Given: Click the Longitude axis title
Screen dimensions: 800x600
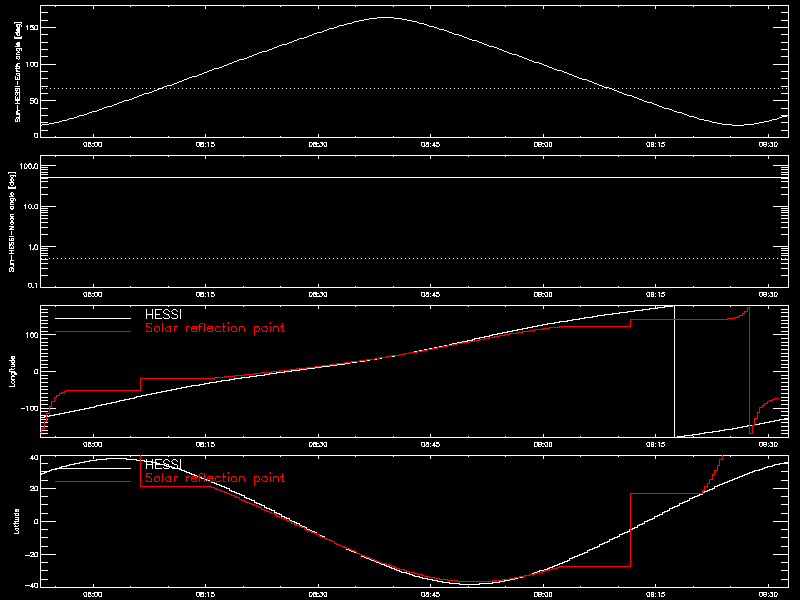Looking at the screenshot, I should 12,371.
